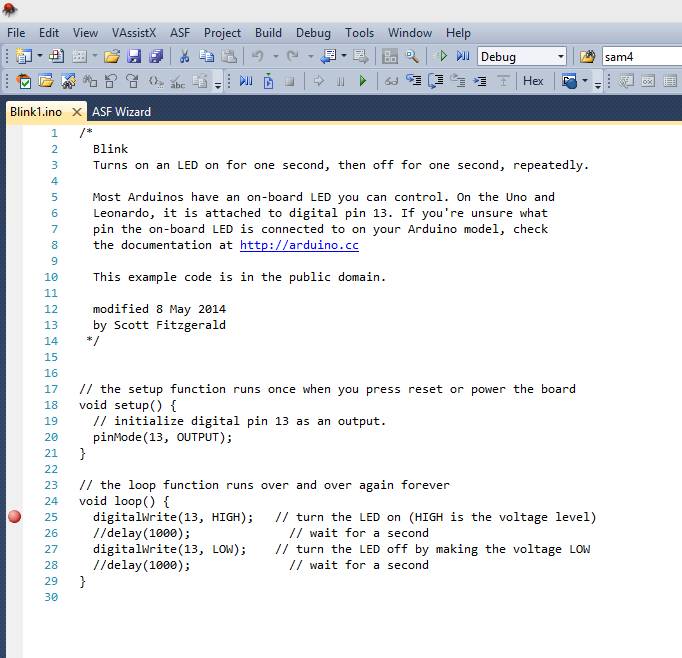Expand the debug toolbar overflow arrow
Screen dimensions: 682x658
point(598,84)
